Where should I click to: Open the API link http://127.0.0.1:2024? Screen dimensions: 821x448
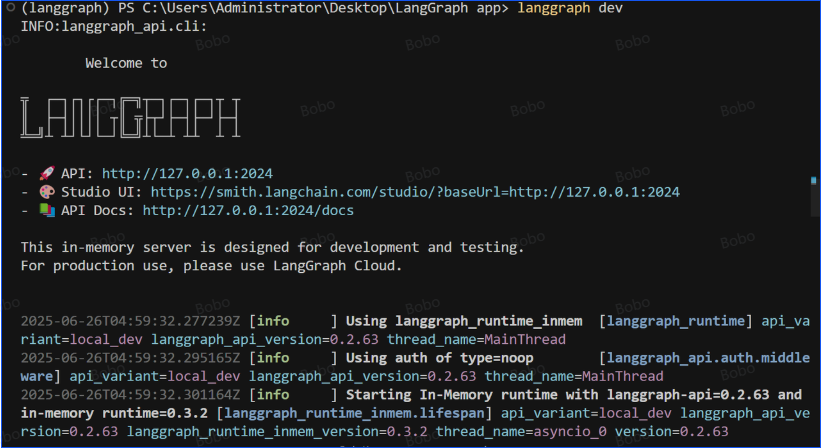click(187, 173)
